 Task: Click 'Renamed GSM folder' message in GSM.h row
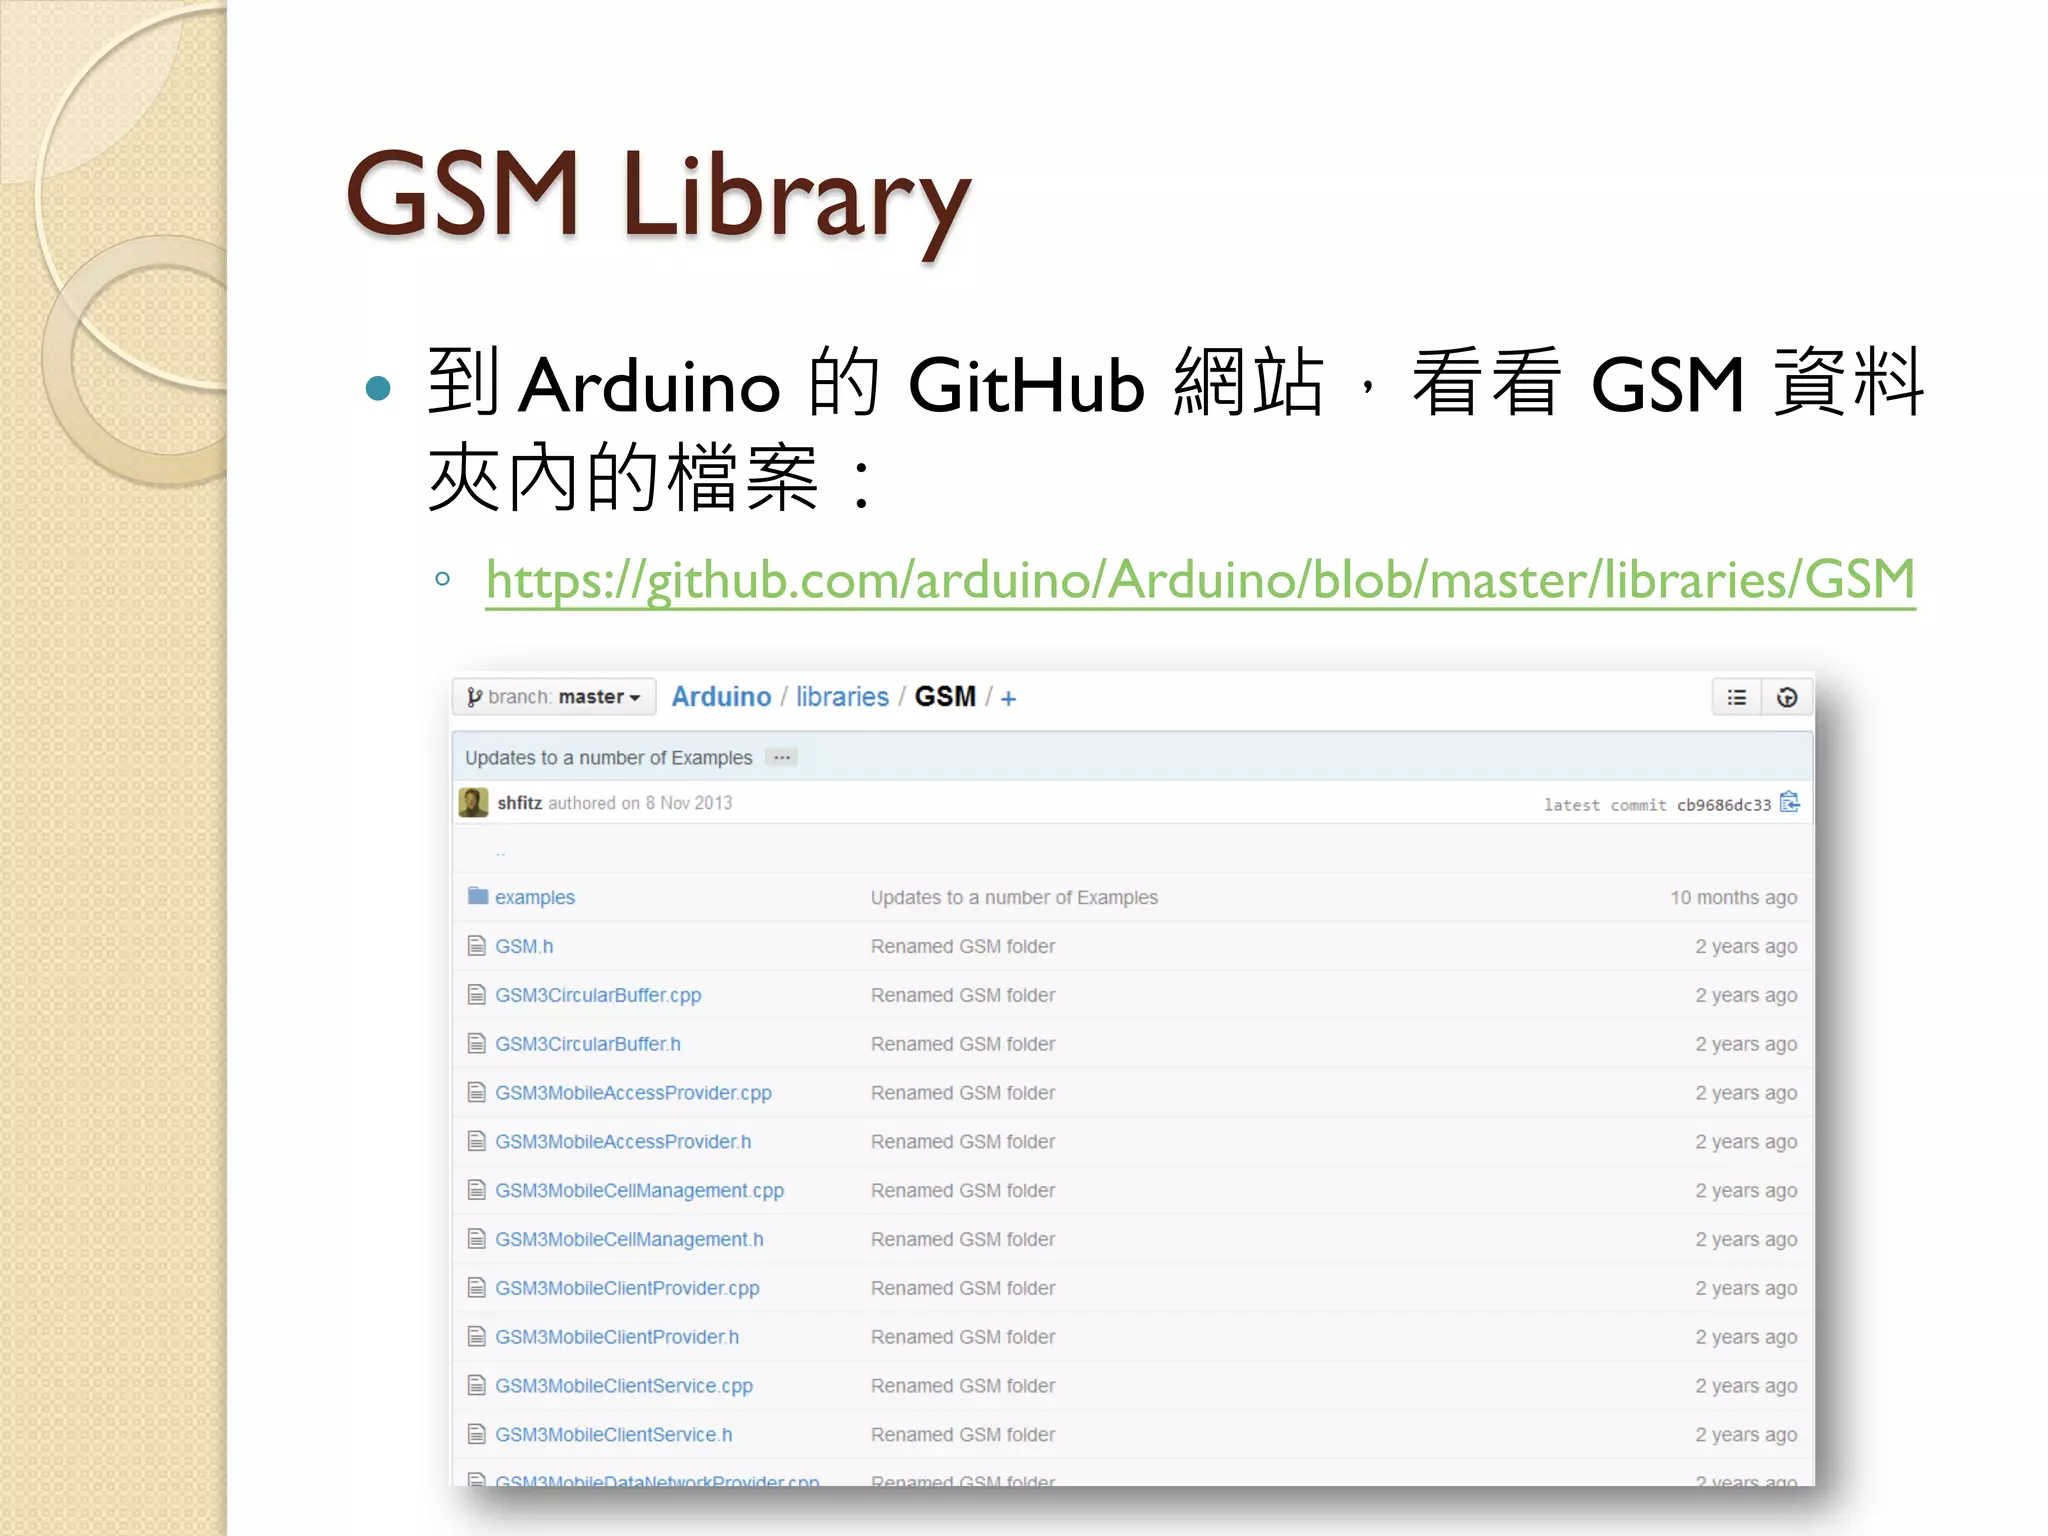click(x=963, y=946)
